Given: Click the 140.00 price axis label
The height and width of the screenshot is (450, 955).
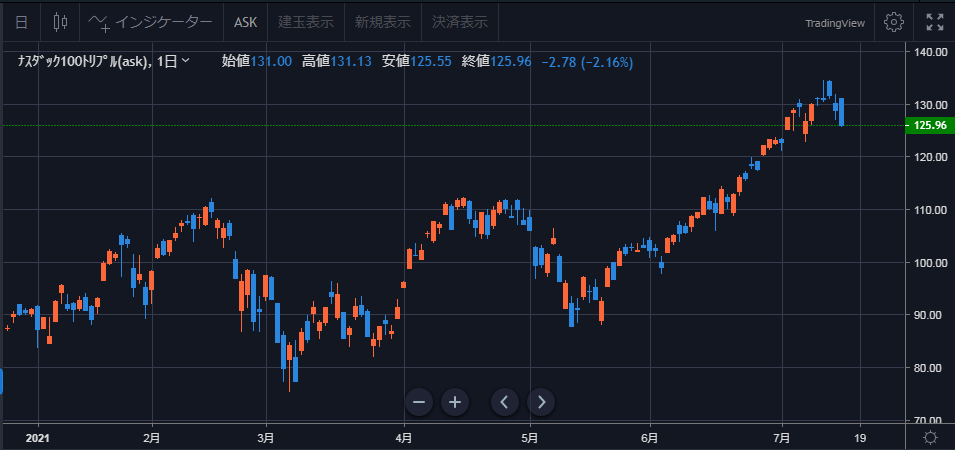Looking at the screenshot, I should [x=930, y=52].
